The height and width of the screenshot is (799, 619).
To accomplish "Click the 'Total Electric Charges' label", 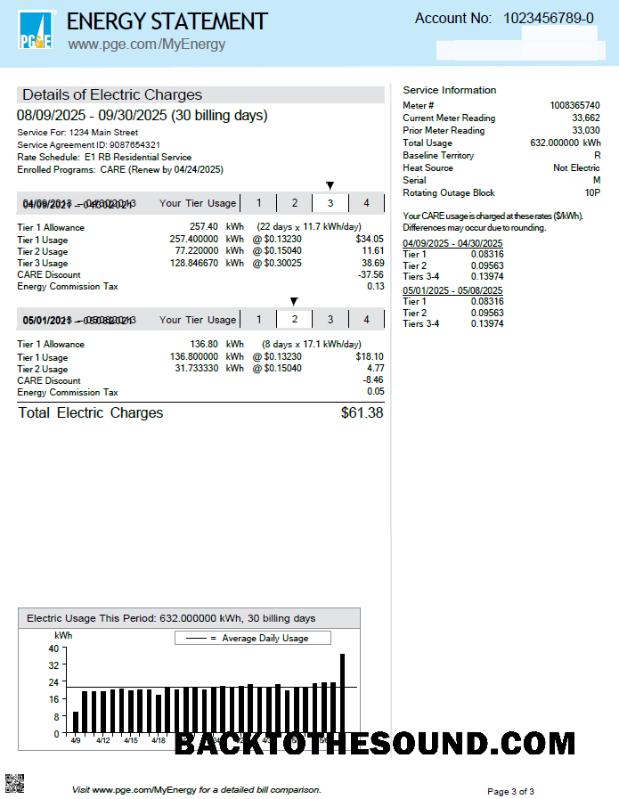I will coord(91,413).
